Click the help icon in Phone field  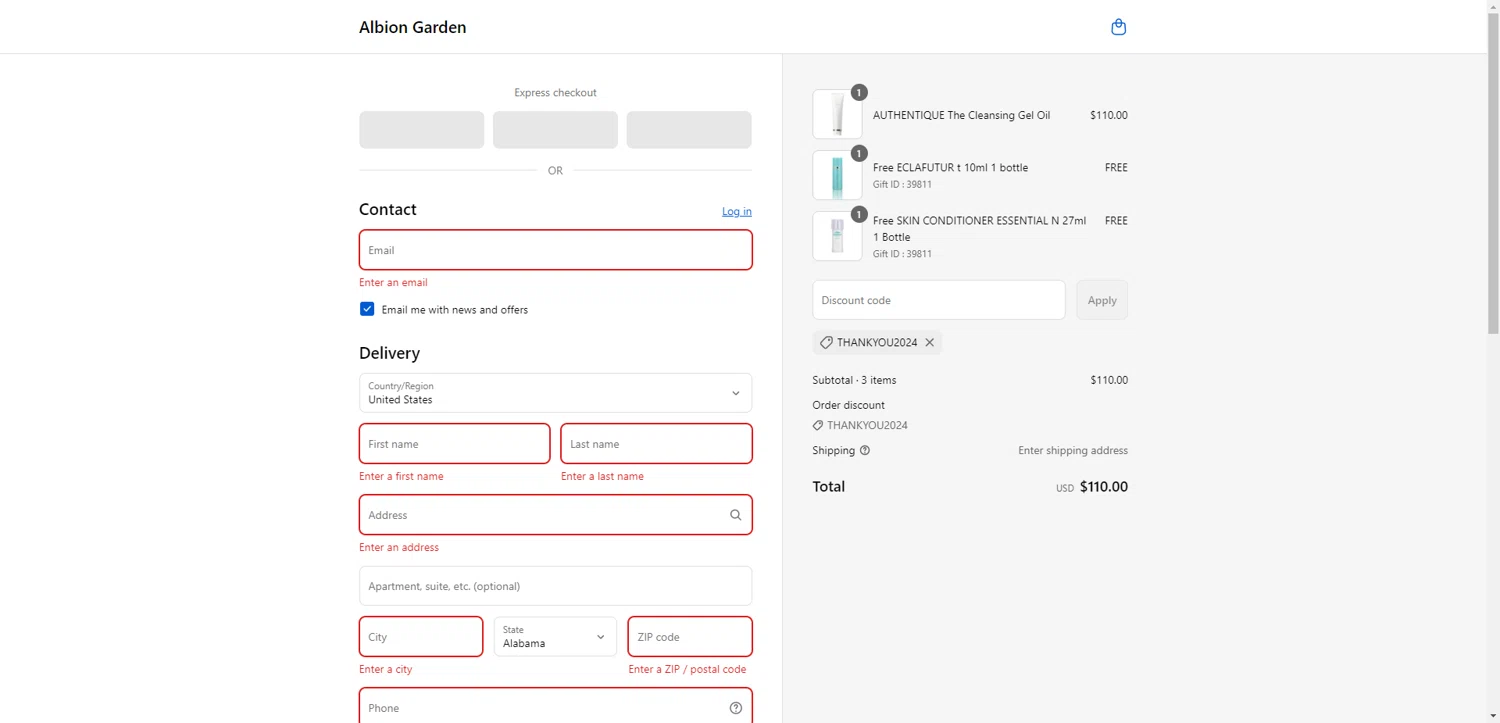(x=735, y=708)
